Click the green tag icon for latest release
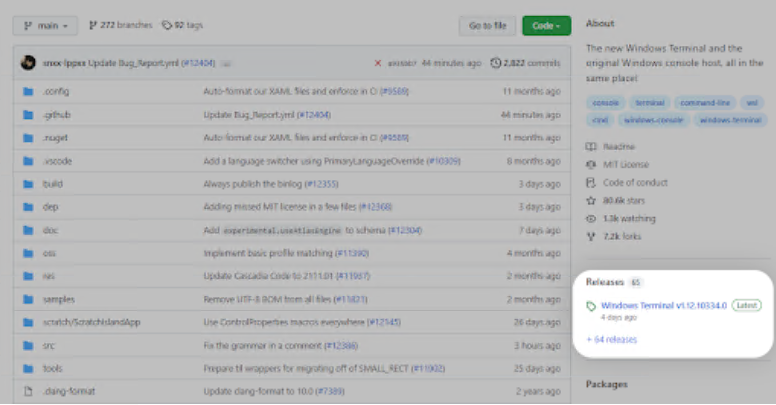The image size is (776, 405). click(x=591, y=306)
